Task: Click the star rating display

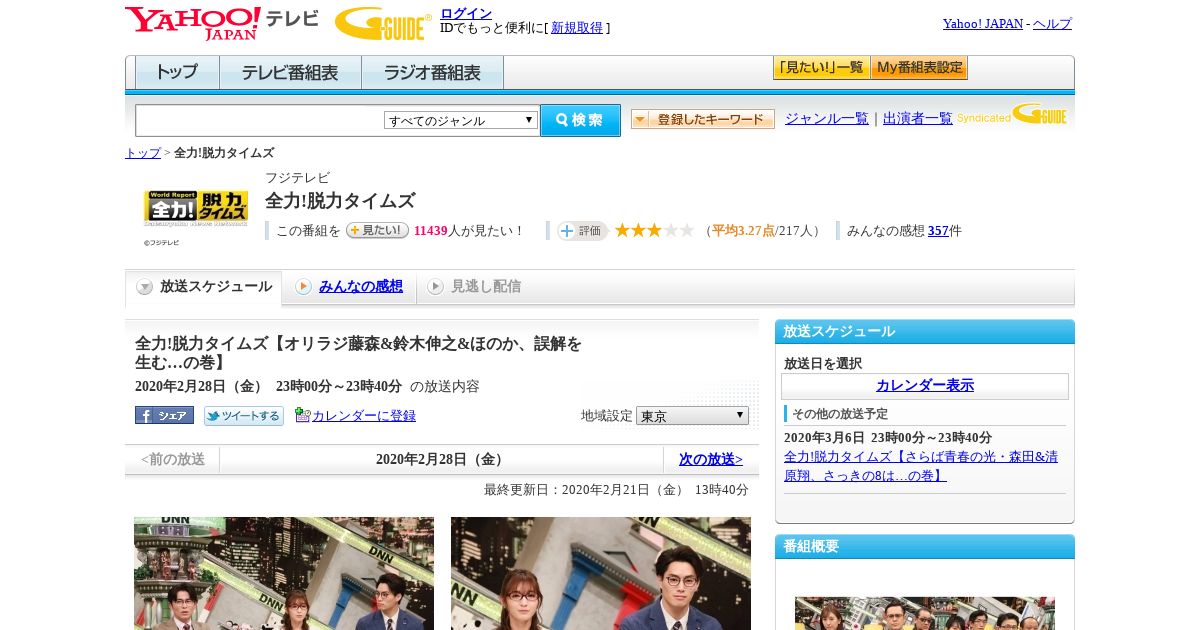Action: click(654, 231)
